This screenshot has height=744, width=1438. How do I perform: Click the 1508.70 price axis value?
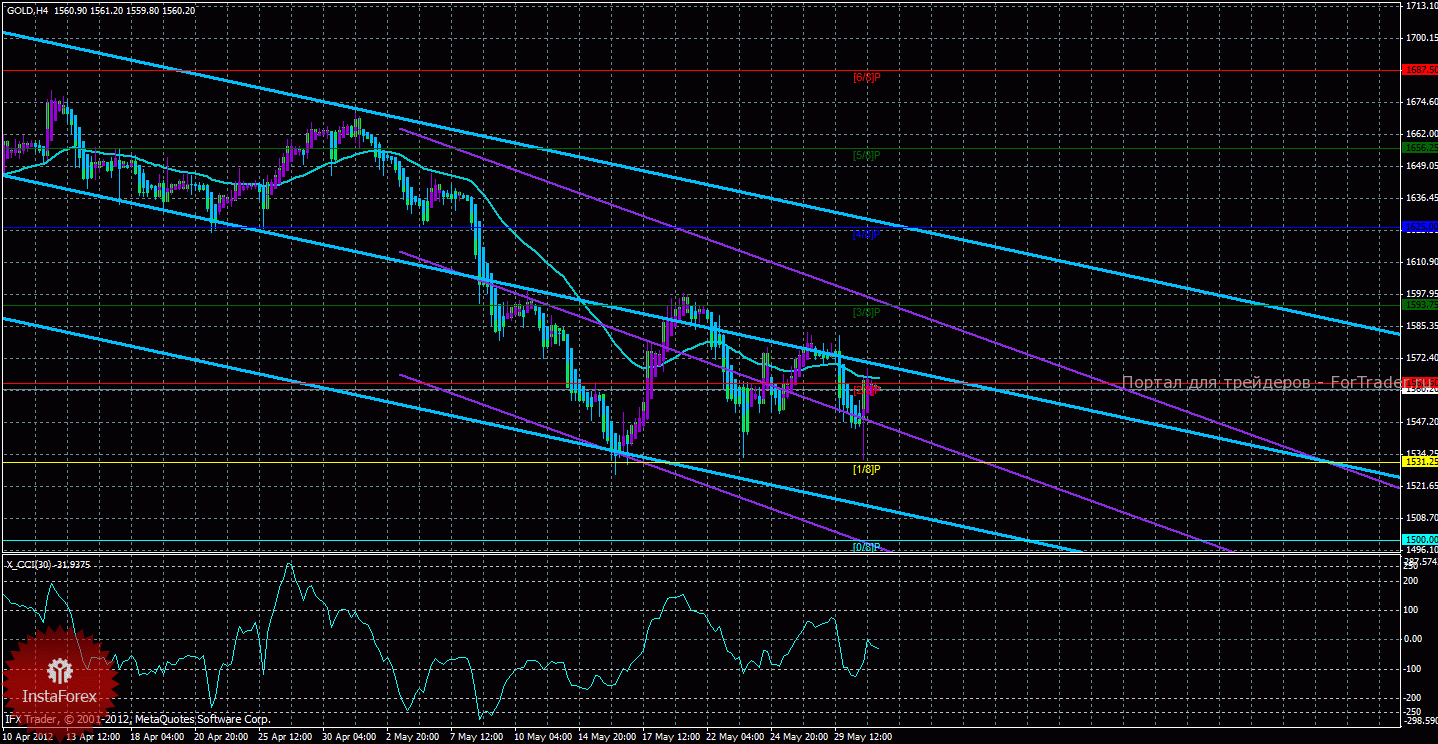pyautogui.click(x=1421, y=518)
